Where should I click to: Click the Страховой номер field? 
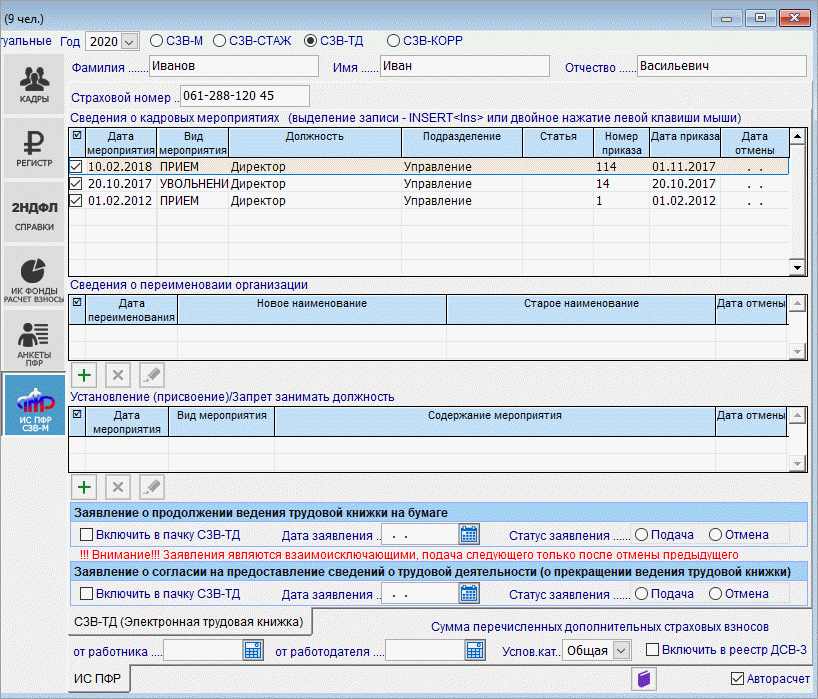pyautogui.click(x=245, y=96)
